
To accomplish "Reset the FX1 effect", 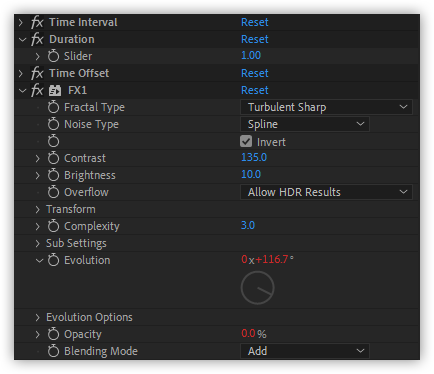I will coord(255,90).
